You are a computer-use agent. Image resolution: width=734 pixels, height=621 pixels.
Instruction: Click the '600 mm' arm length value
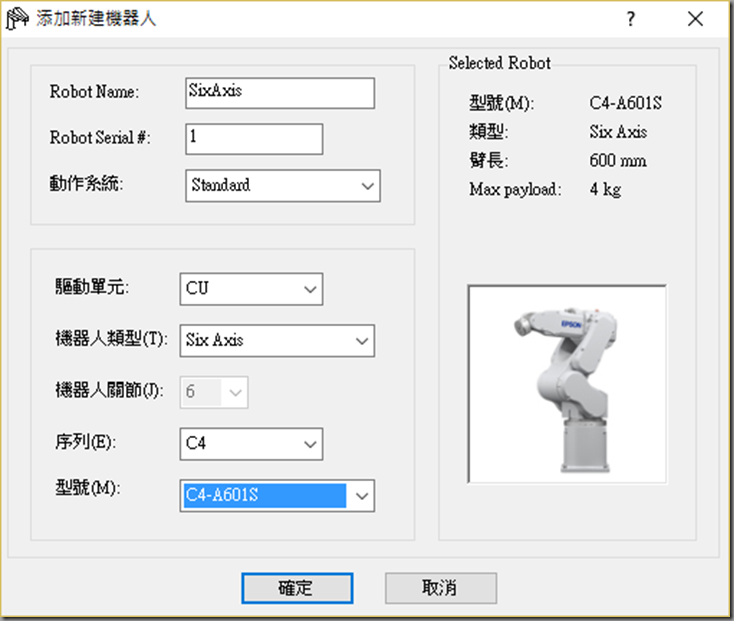[618, 161]
